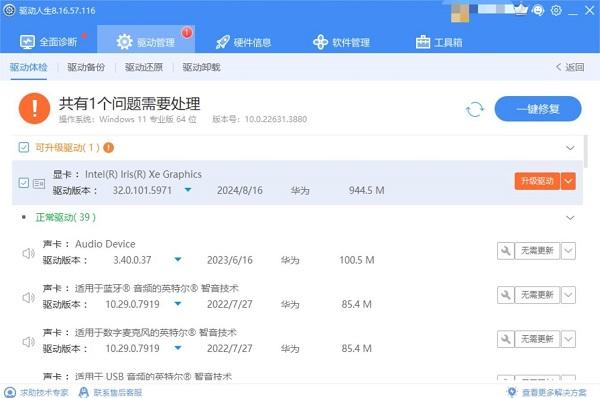Click 无需更新 button for Audio Device
Image resolution: width=600 pixels, height=398 pixels.
click(x=537, y=251)
